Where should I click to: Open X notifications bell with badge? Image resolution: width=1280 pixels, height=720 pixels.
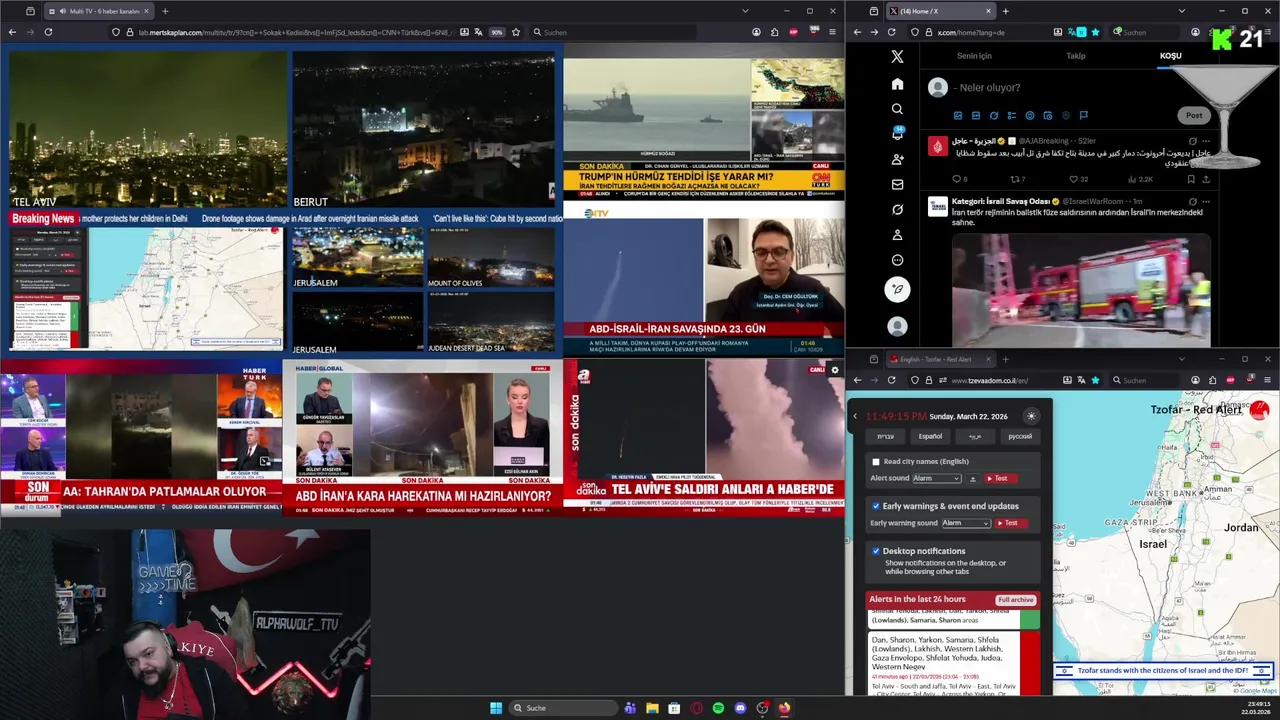(897, 134)
